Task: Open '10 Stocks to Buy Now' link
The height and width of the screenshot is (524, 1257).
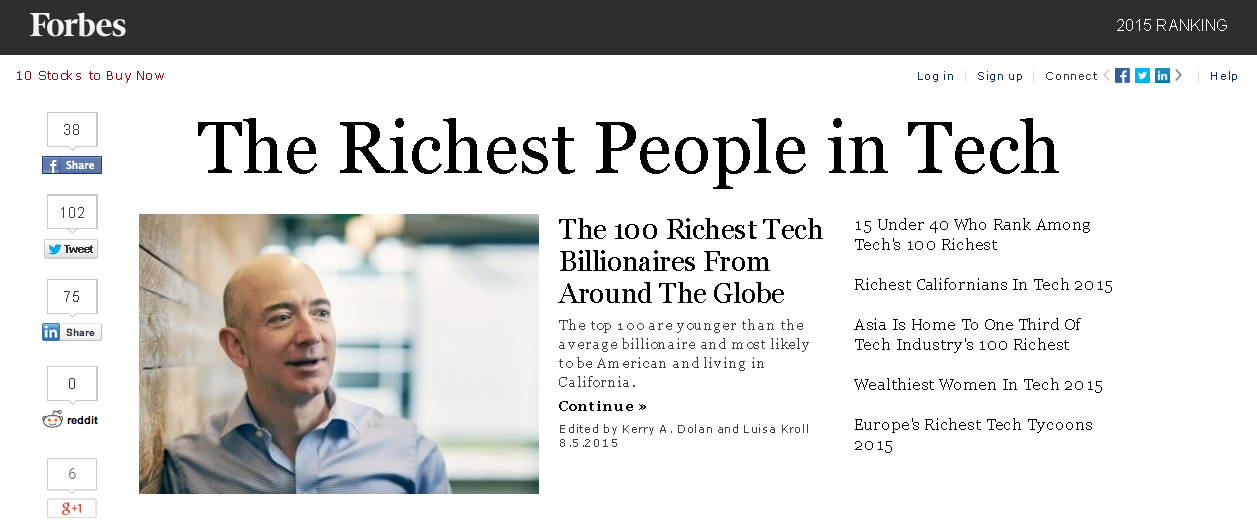Action: click(x=90, y=76)
